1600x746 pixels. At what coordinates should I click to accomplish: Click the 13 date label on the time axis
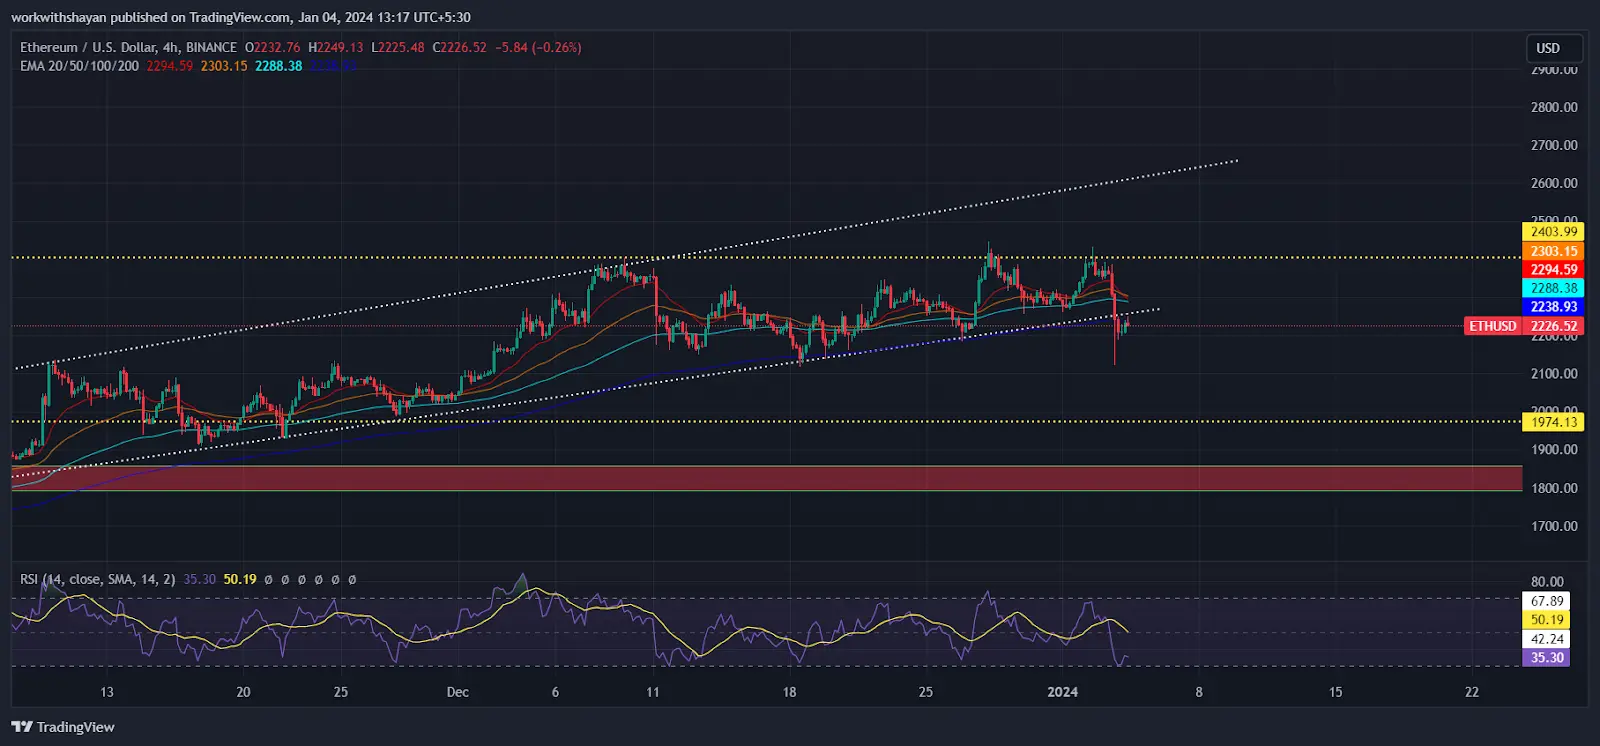click(107, 692)
